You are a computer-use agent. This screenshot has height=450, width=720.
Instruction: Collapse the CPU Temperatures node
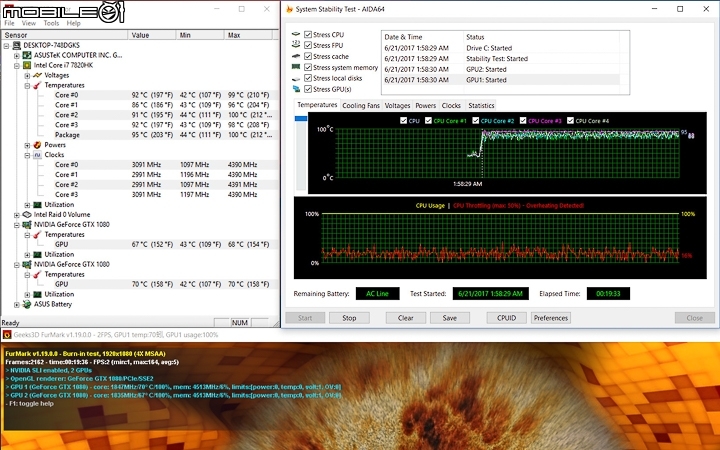tap(28, 86)
